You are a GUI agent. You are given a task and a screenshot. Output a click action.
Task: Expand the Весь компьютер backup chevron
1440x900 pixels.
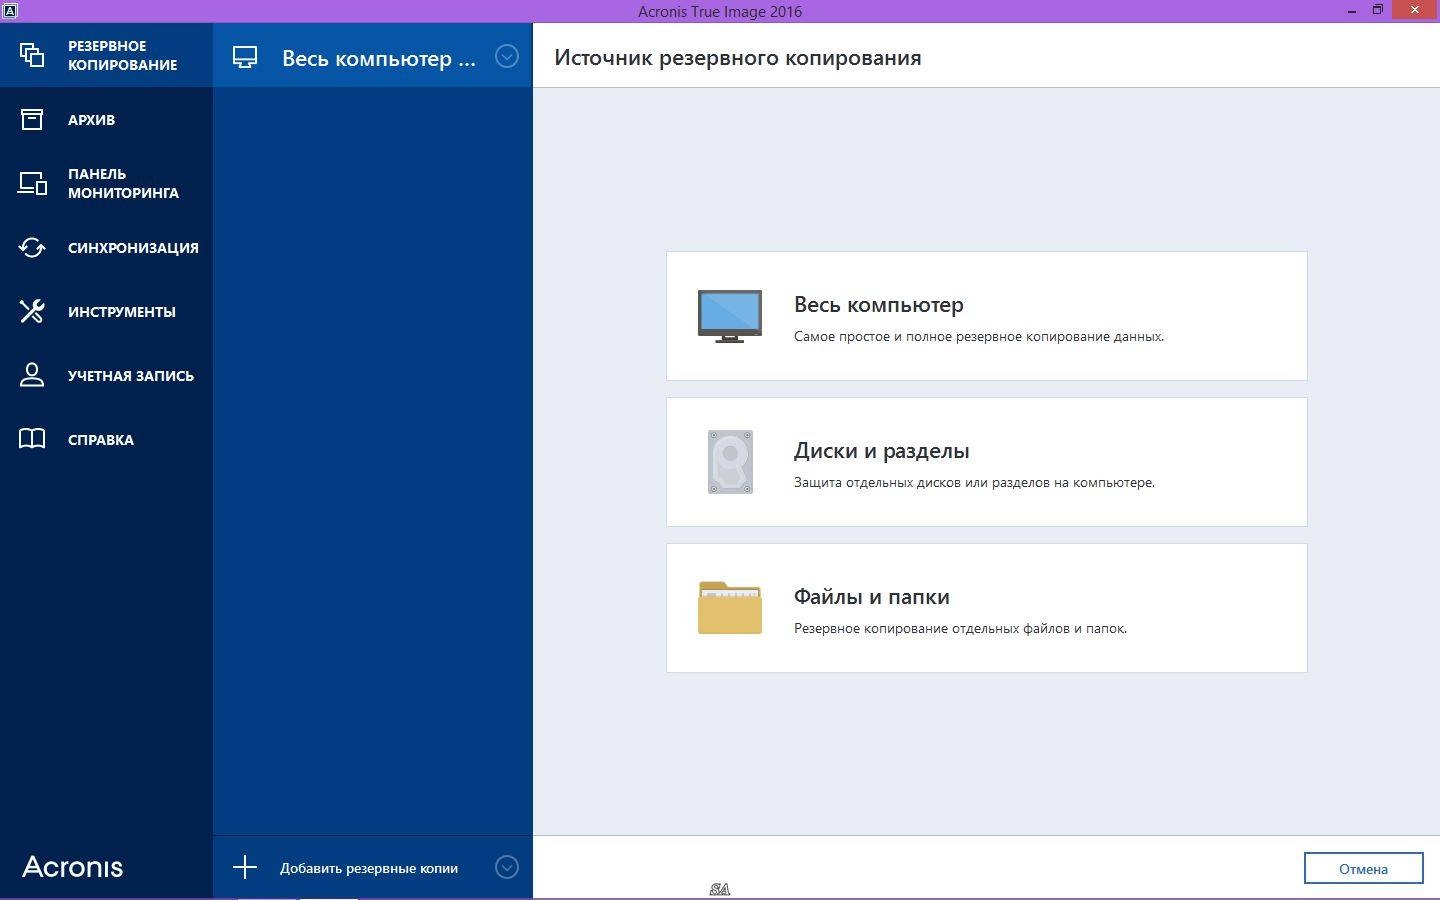[x=507, y=56]
